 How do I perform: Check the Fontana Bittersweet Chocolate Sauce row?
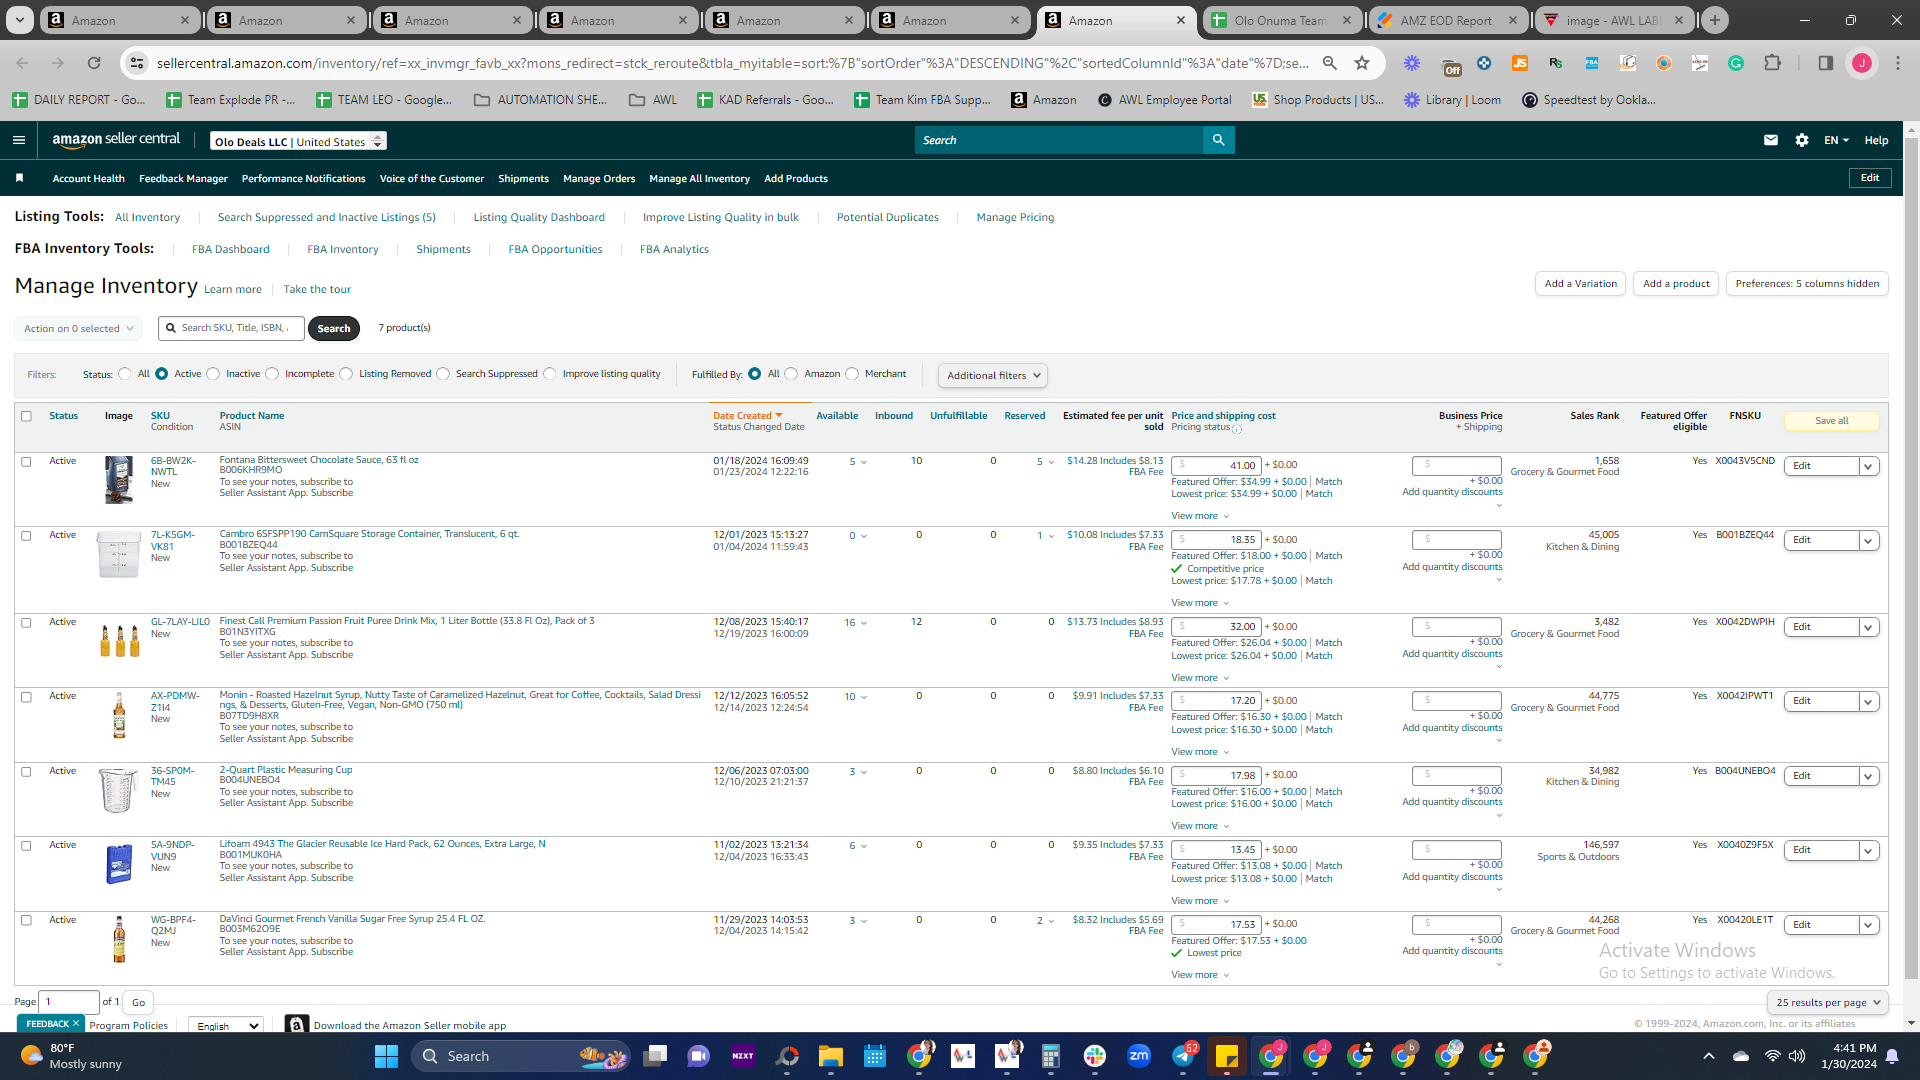tap(26, 462)
